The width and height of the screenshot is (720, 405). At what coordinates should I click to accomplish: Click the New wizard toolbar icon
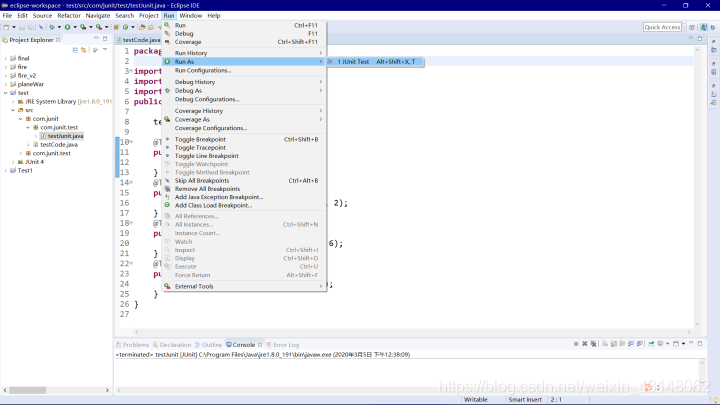[x=6, y=27]
